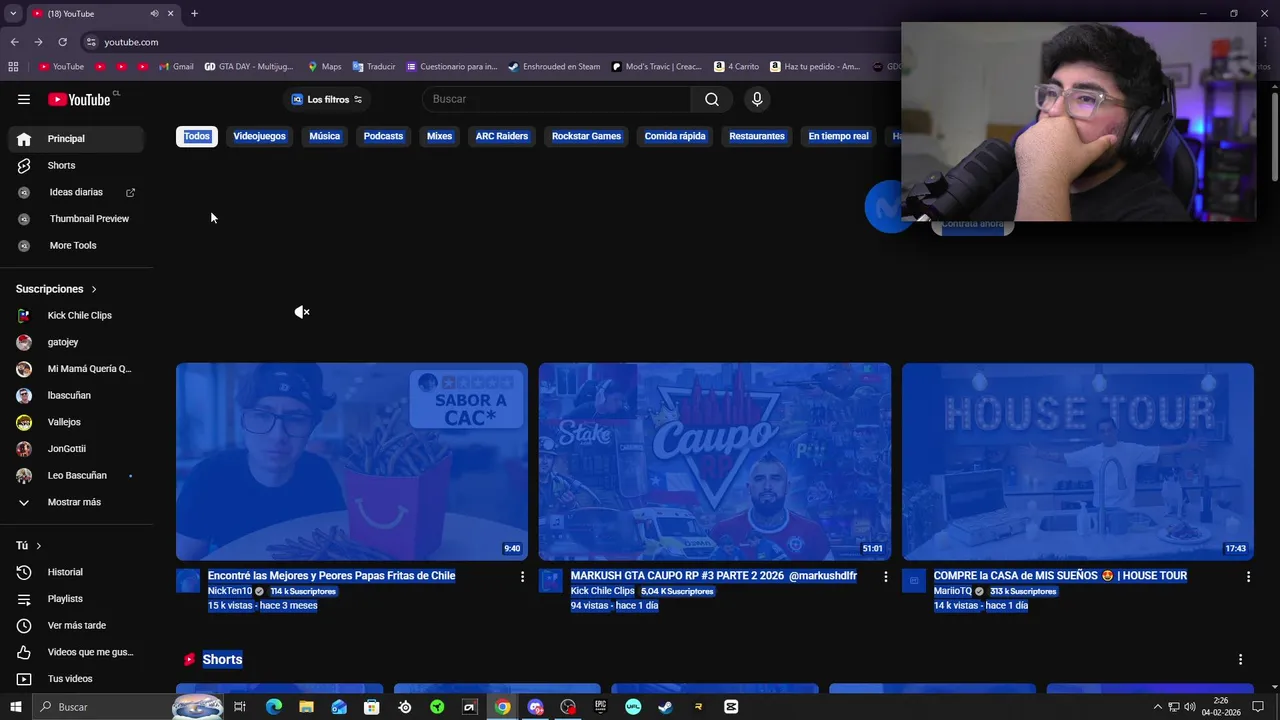Image resolution: width=1280 pixels, height=720 pixels.
Task: Select the Rockstar Games chip
Action: pyautogui.click(x=586, y=136)
